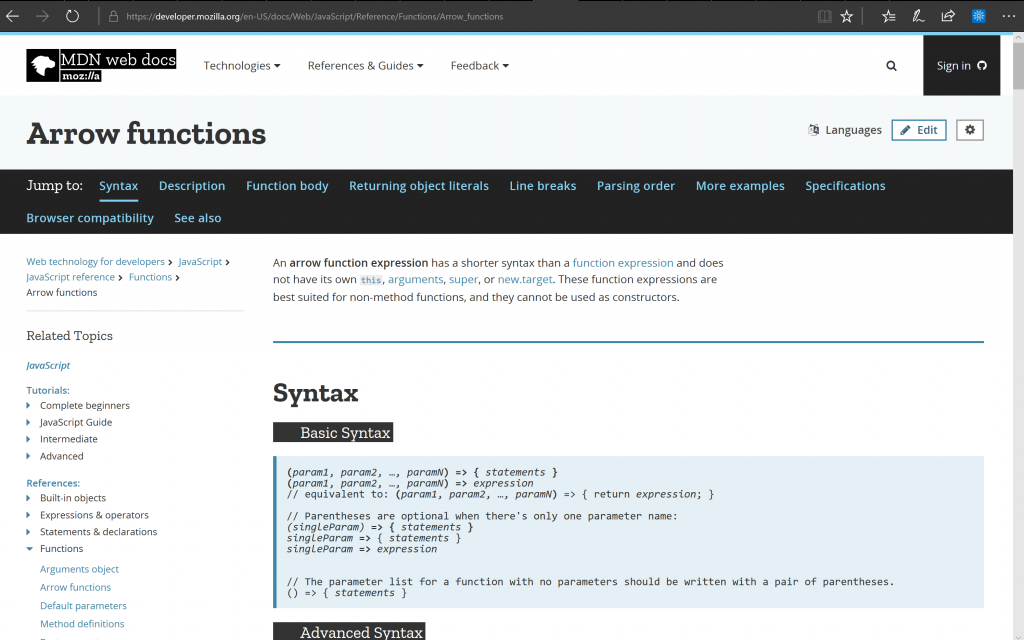Click the page vertical scrollbar thumb
The image size is (1024, 640).
1018,66
